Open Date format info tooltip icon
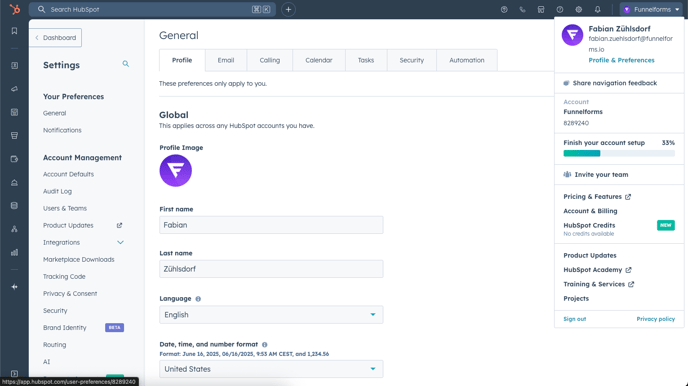The width and height of the screenshot is (688, 386). [265, 345]
